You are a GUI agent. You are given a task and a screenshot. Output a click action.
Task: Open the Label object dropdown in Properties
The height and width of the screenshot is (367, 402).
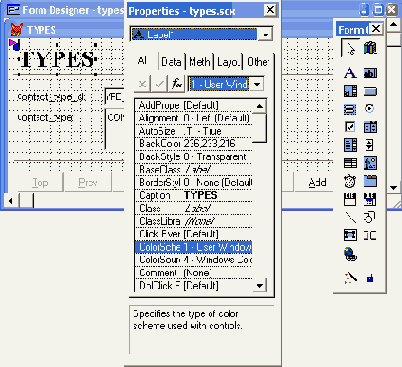[x=266, y=34]
